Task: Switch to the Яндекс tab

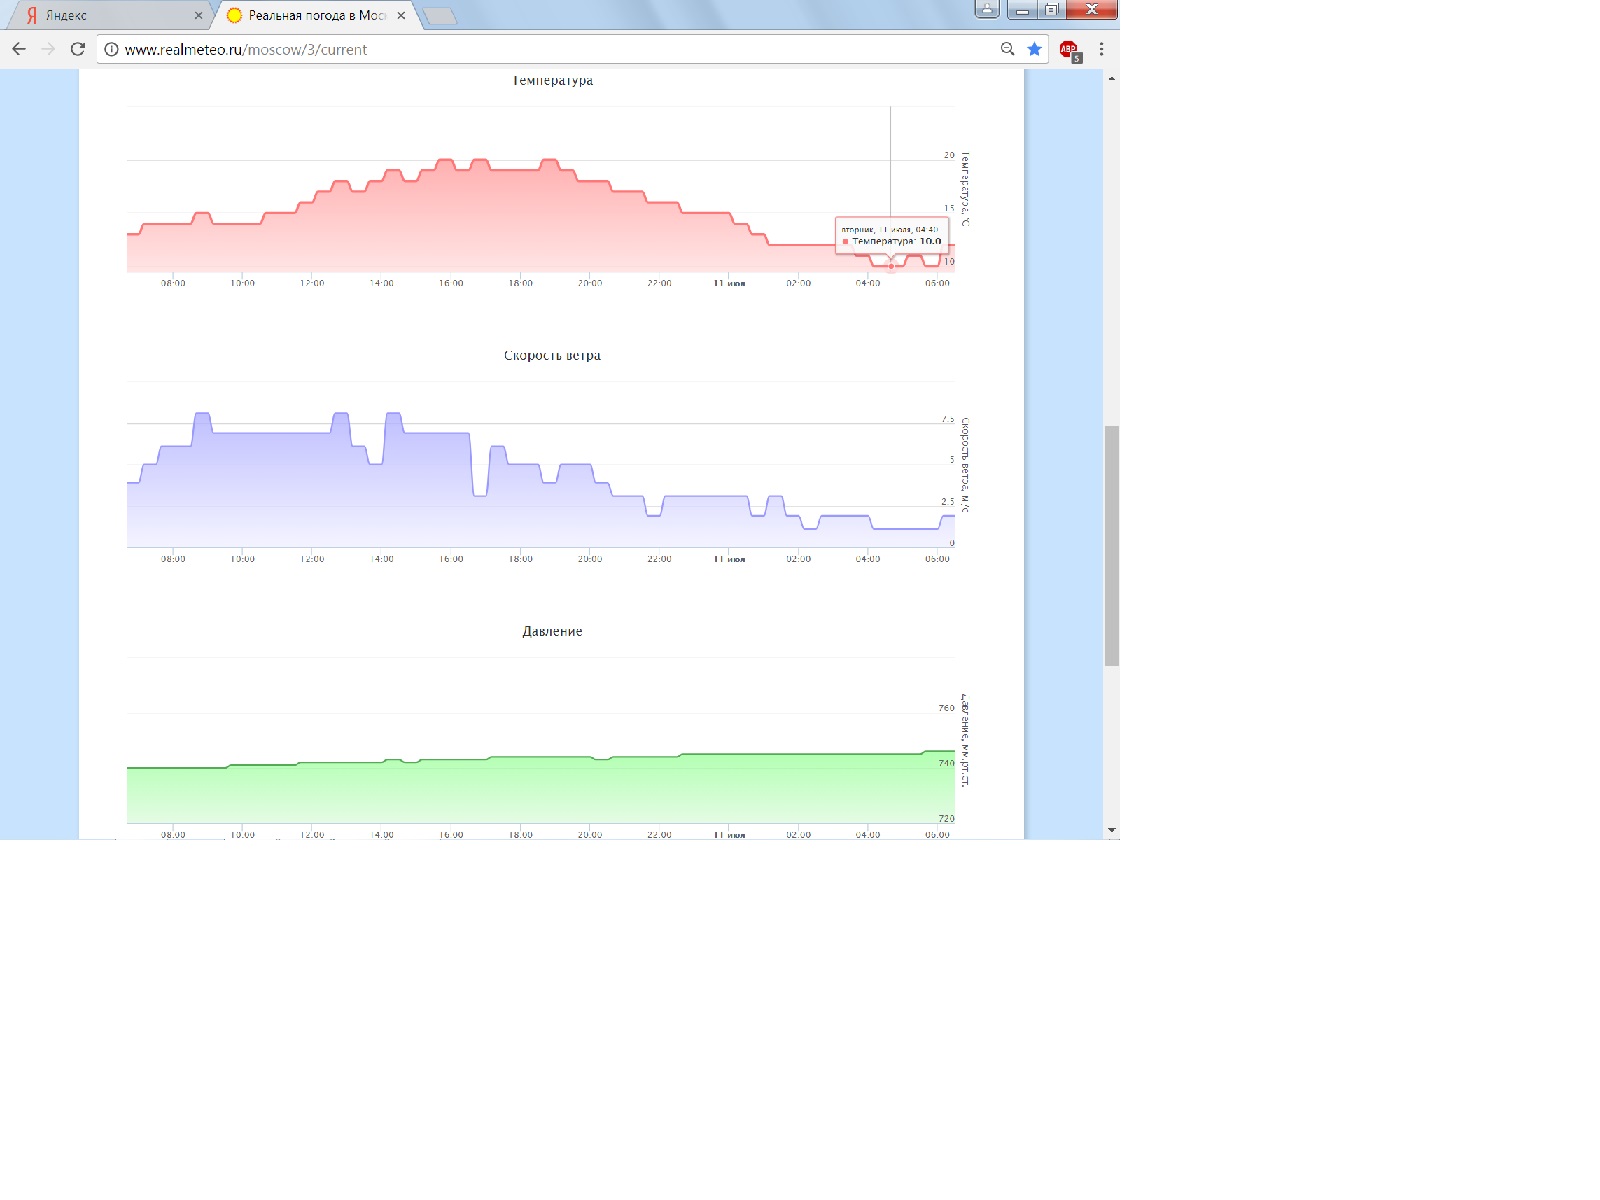Action: 100,16
